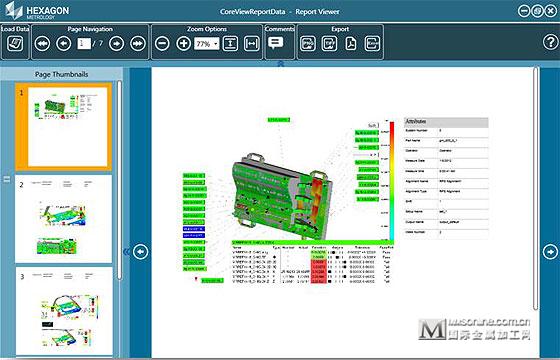Screen dimensions: 560x360
Task: Fit page to width
Action: [x=252, y=44]
